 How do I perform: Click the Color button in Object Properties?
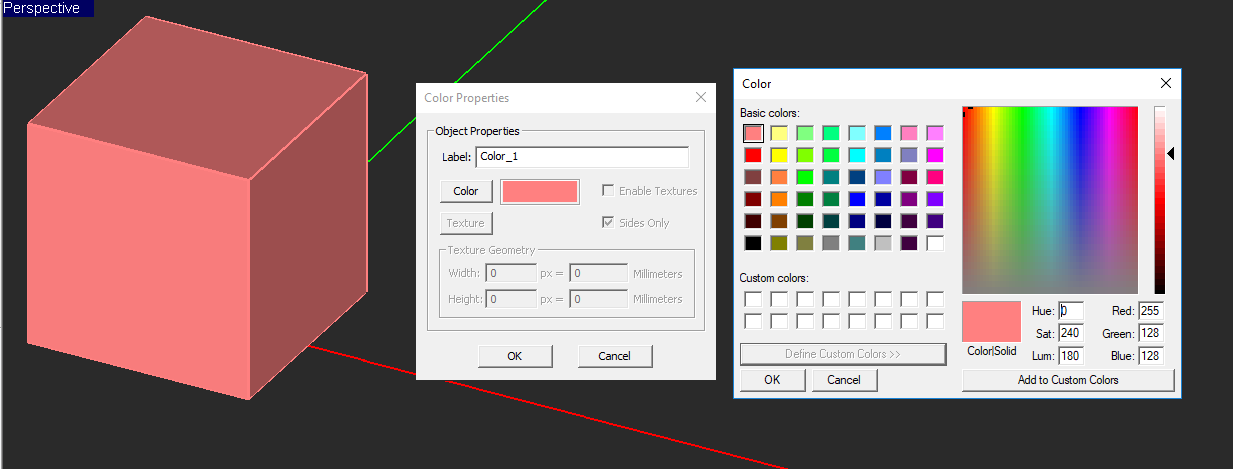[466, 191]
